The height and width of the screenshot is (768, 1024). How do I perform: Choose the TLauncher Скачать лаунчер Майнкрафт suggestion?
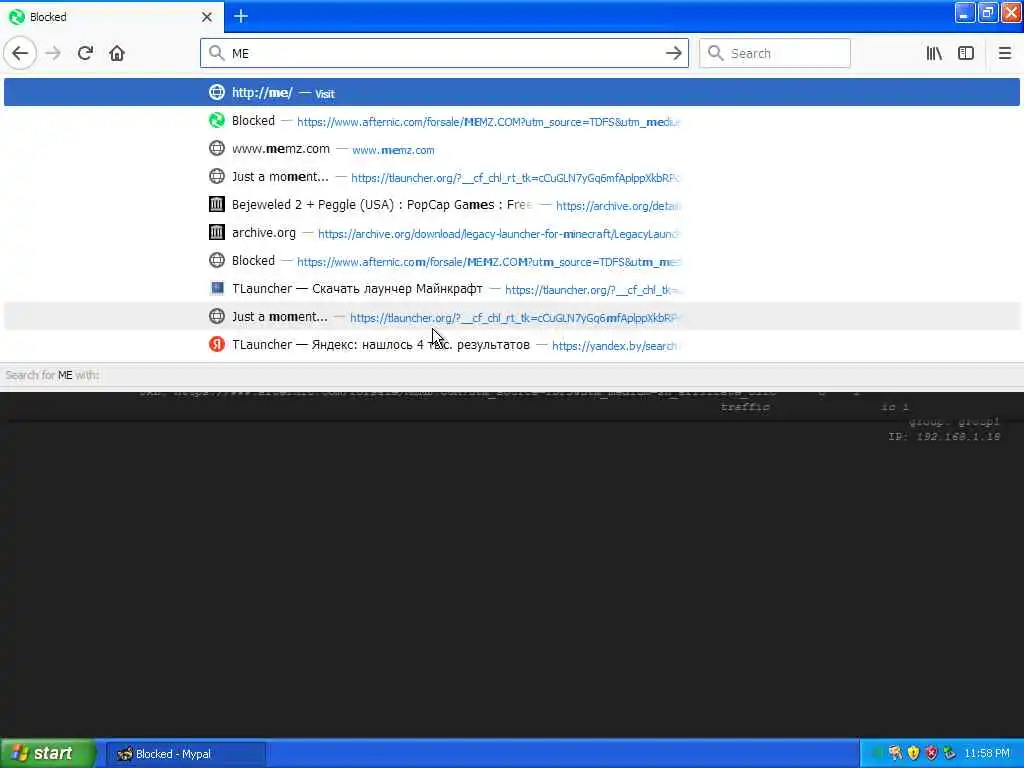click(x=511, y=289)
